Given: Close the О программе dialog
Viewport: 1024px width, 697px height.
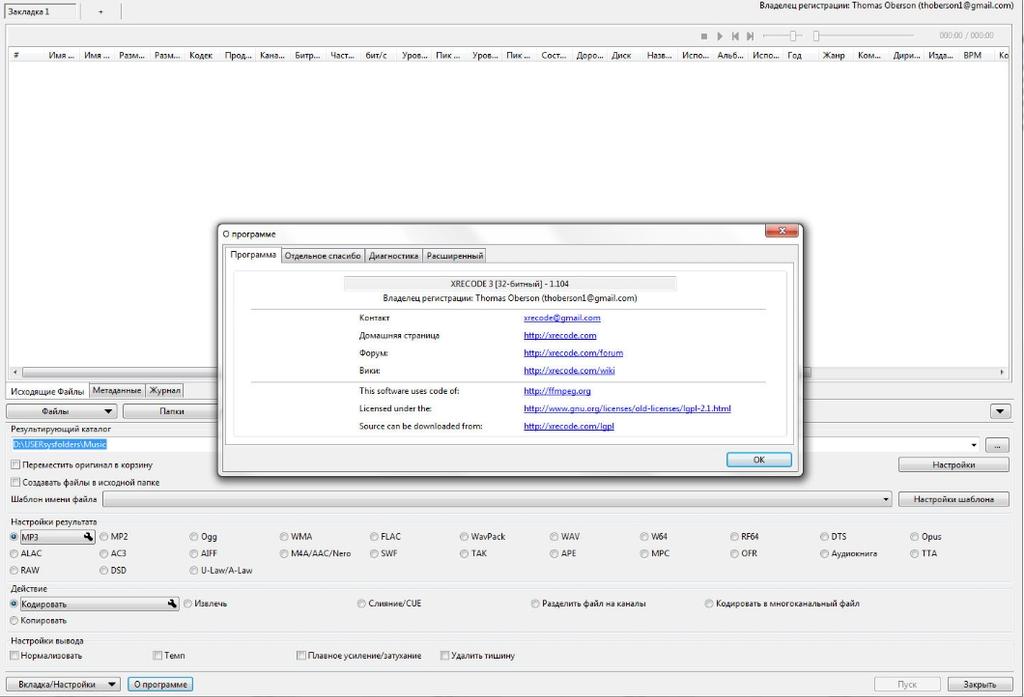Looking at the screenshot, I should pyautogui.click(x=781, y=231).
